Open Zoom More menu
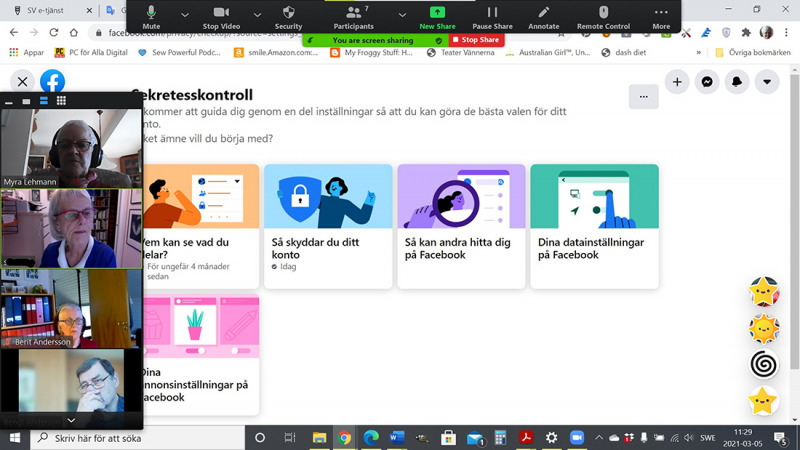 [x=661, y=17]
